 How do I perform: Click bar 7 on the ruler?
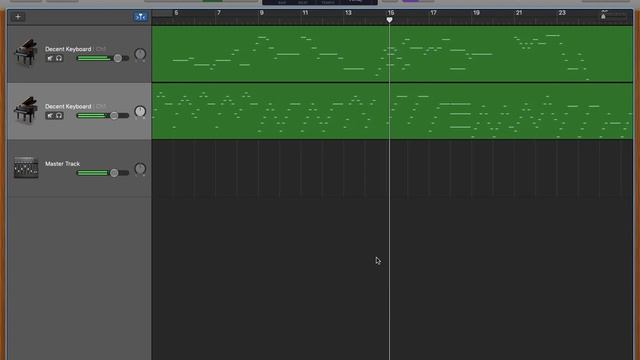(x=219, y=13)
